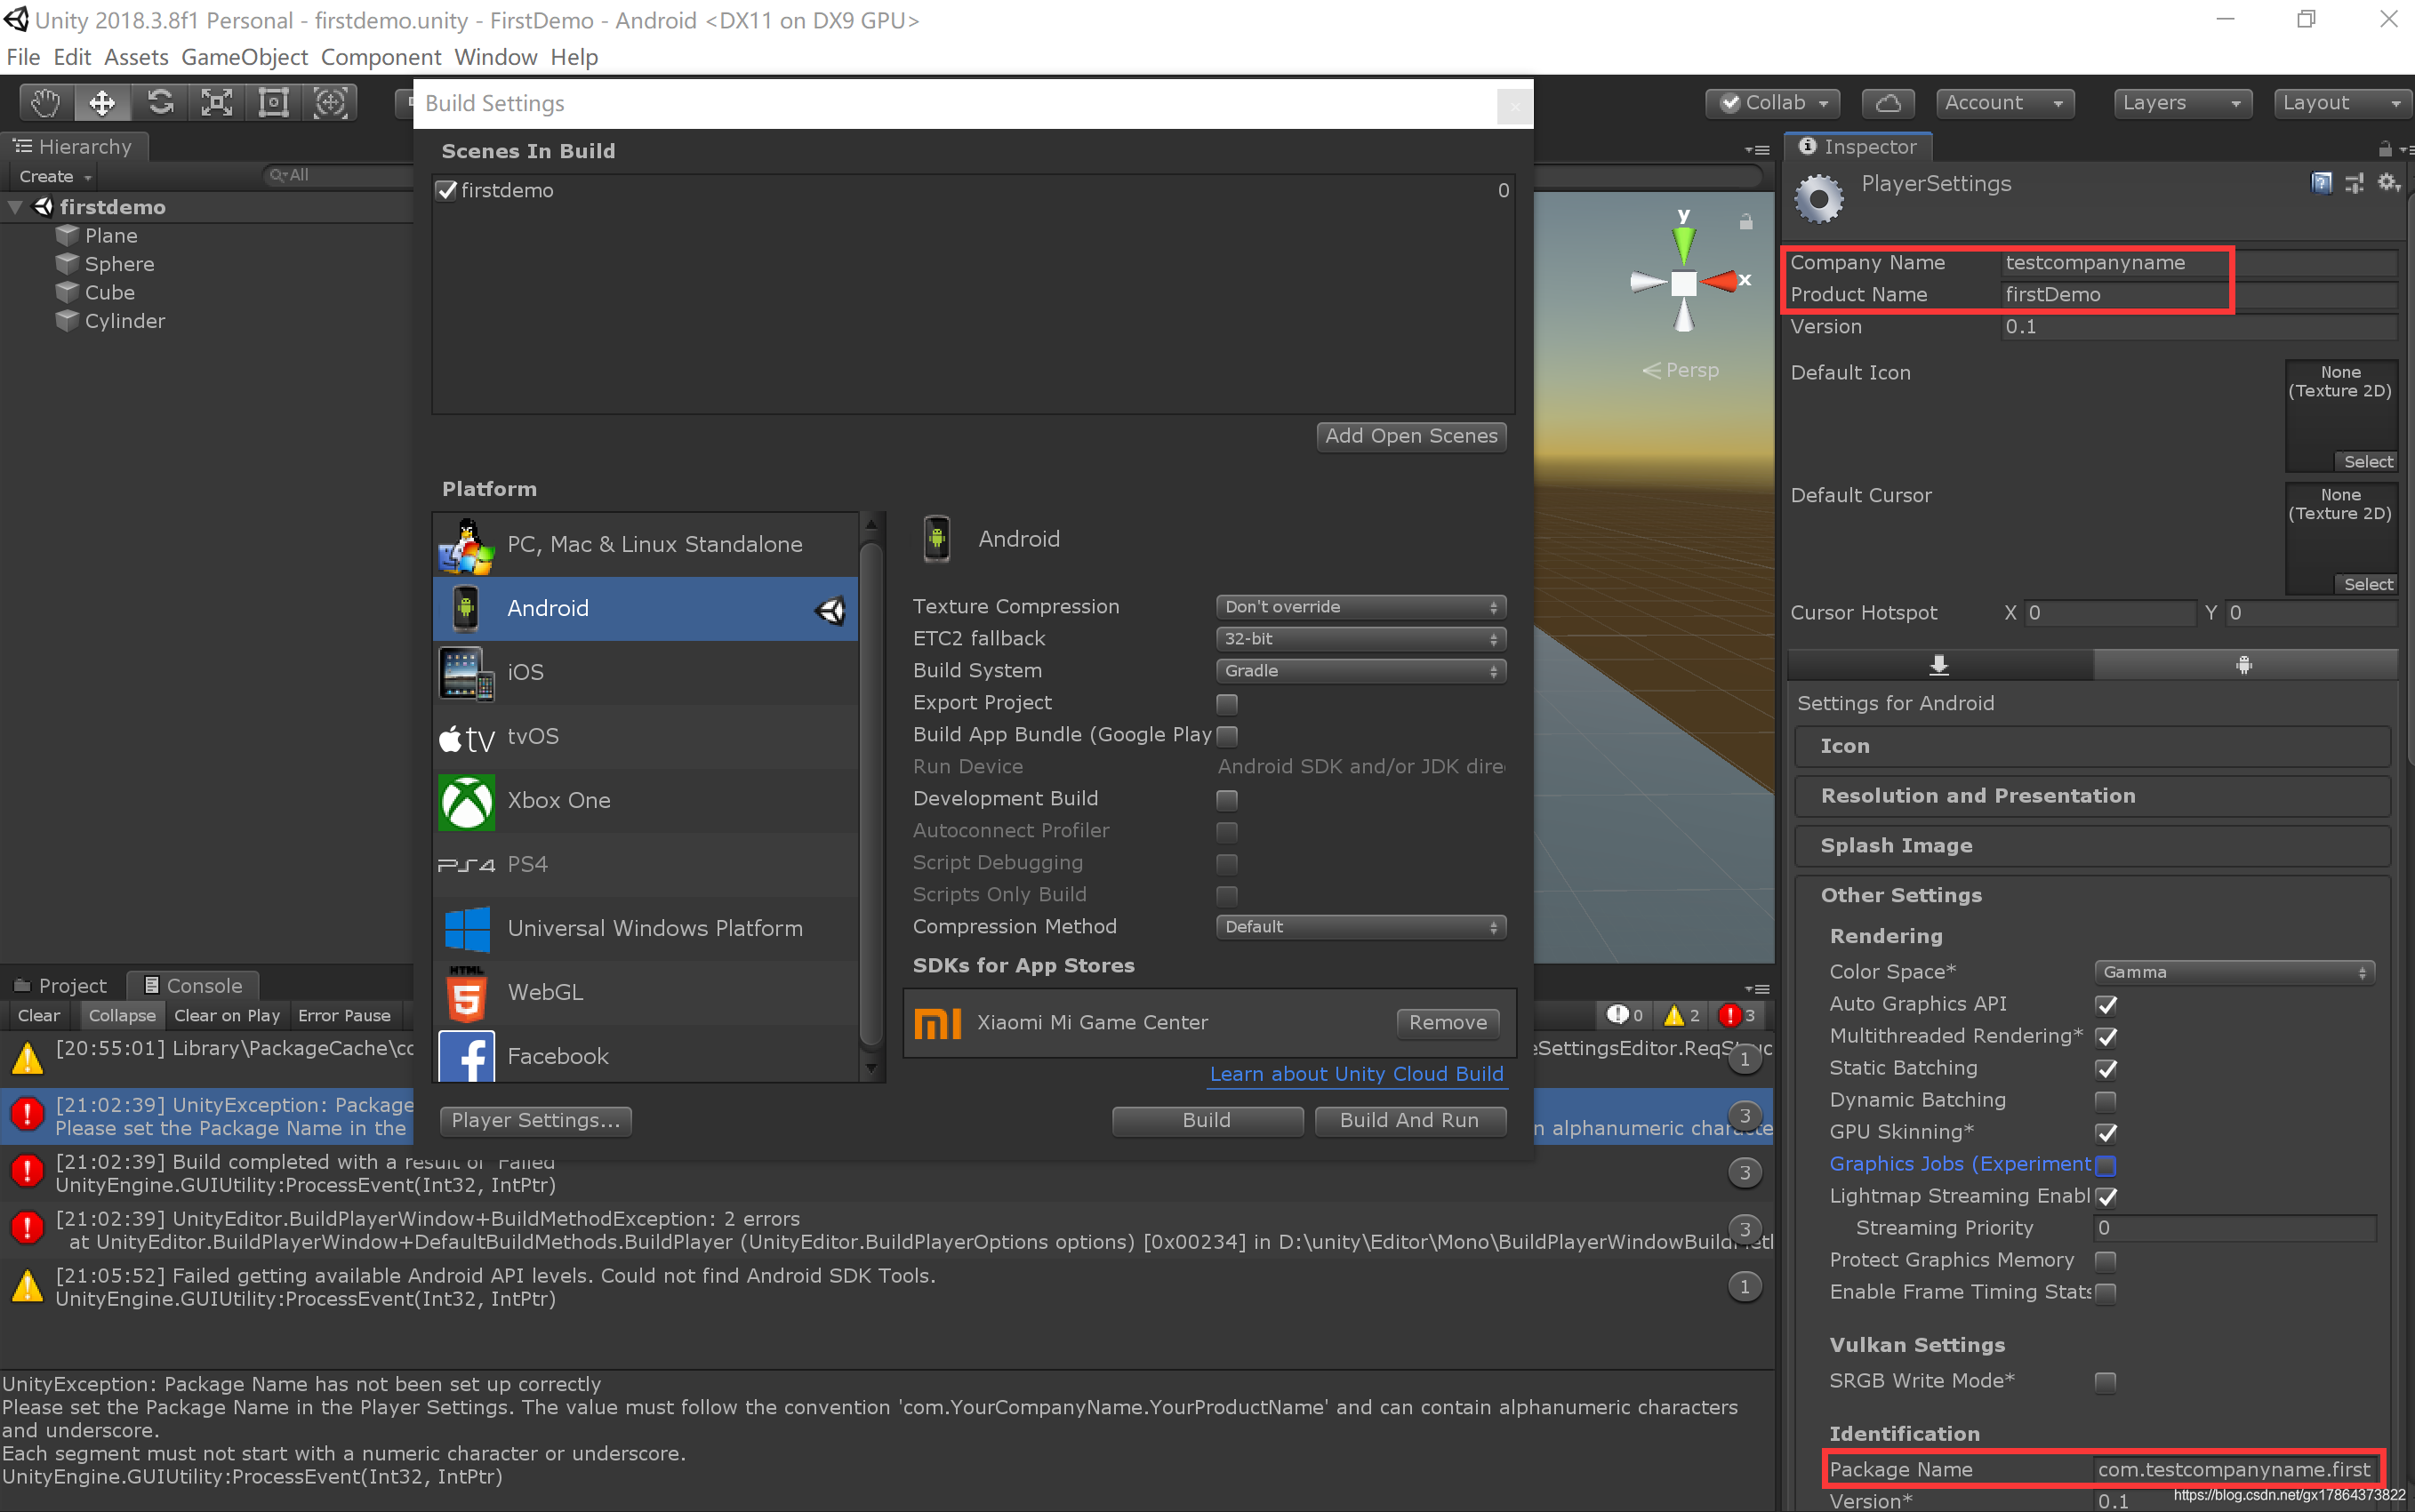Click the Build And Run button
The width and height of the screenshot is (2415, 1512).
click(x=1410, y=1120)
